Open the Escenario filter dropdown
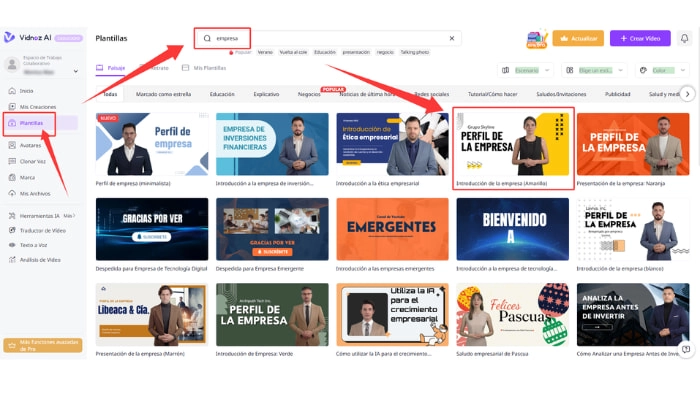The height and width of the screenshot is (400, 700). [x=525, y=70]
